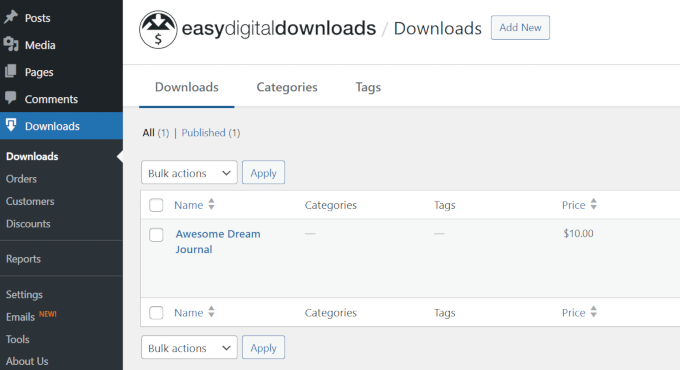Go to Discounts submenu
Image resolution: width=680 pixels, height=370 pixels.
click(28, 224)
